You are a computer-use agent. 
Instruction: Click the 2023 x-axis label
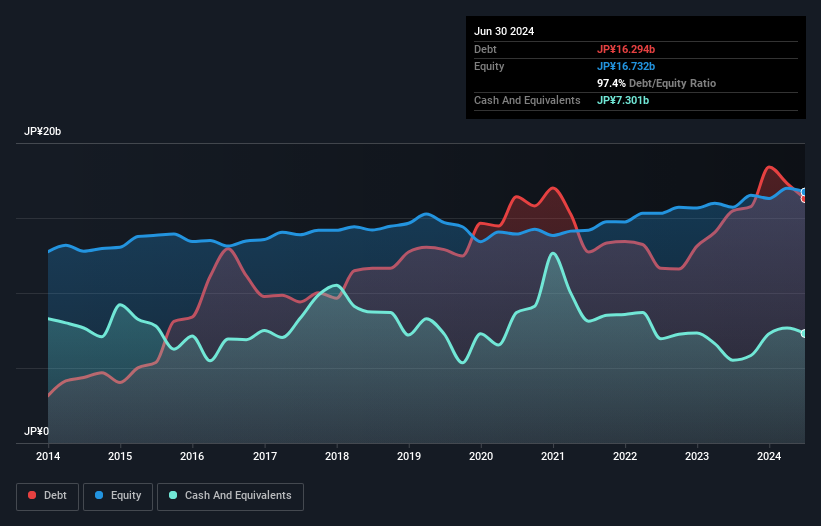tap(697, 456)
